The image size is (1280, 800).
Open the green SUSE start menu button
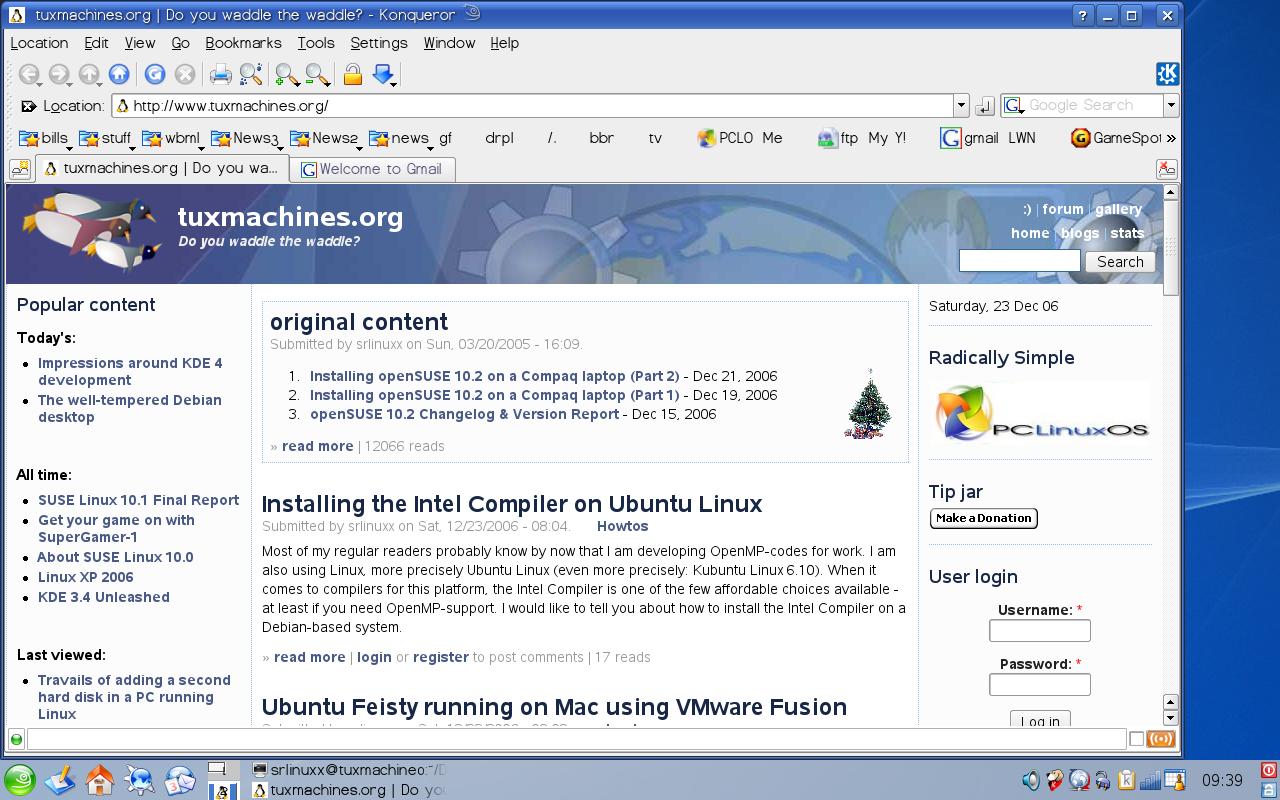(x=19, y=780)
